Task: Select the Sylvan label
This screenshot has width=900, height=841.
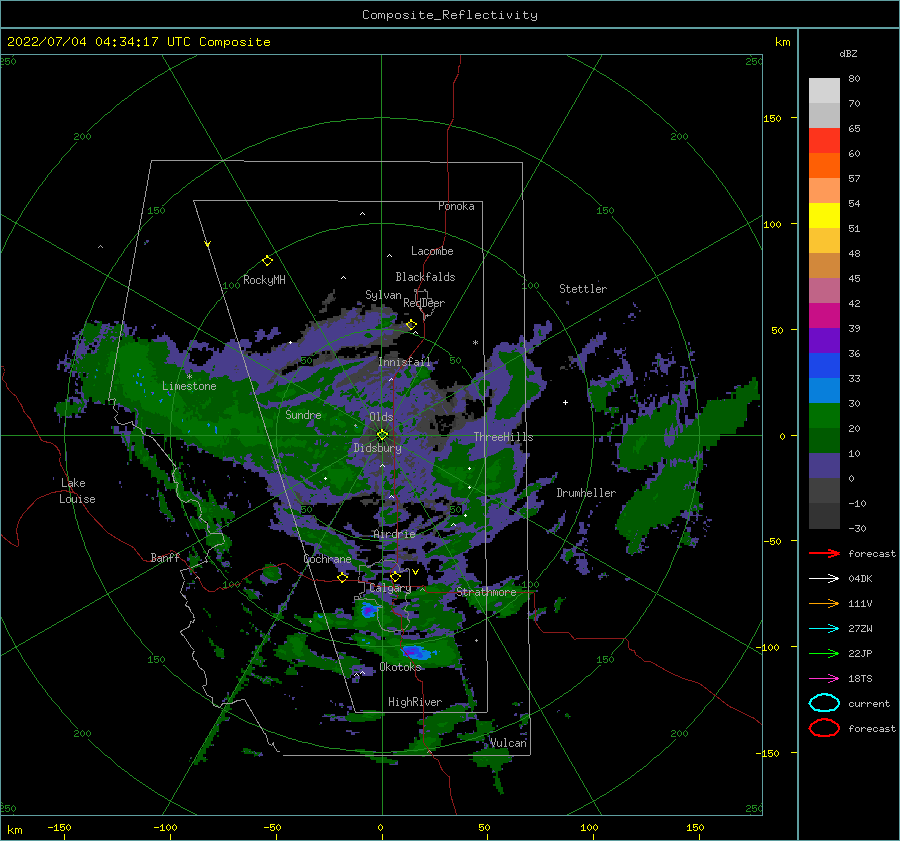Action: tap(383, 295)
